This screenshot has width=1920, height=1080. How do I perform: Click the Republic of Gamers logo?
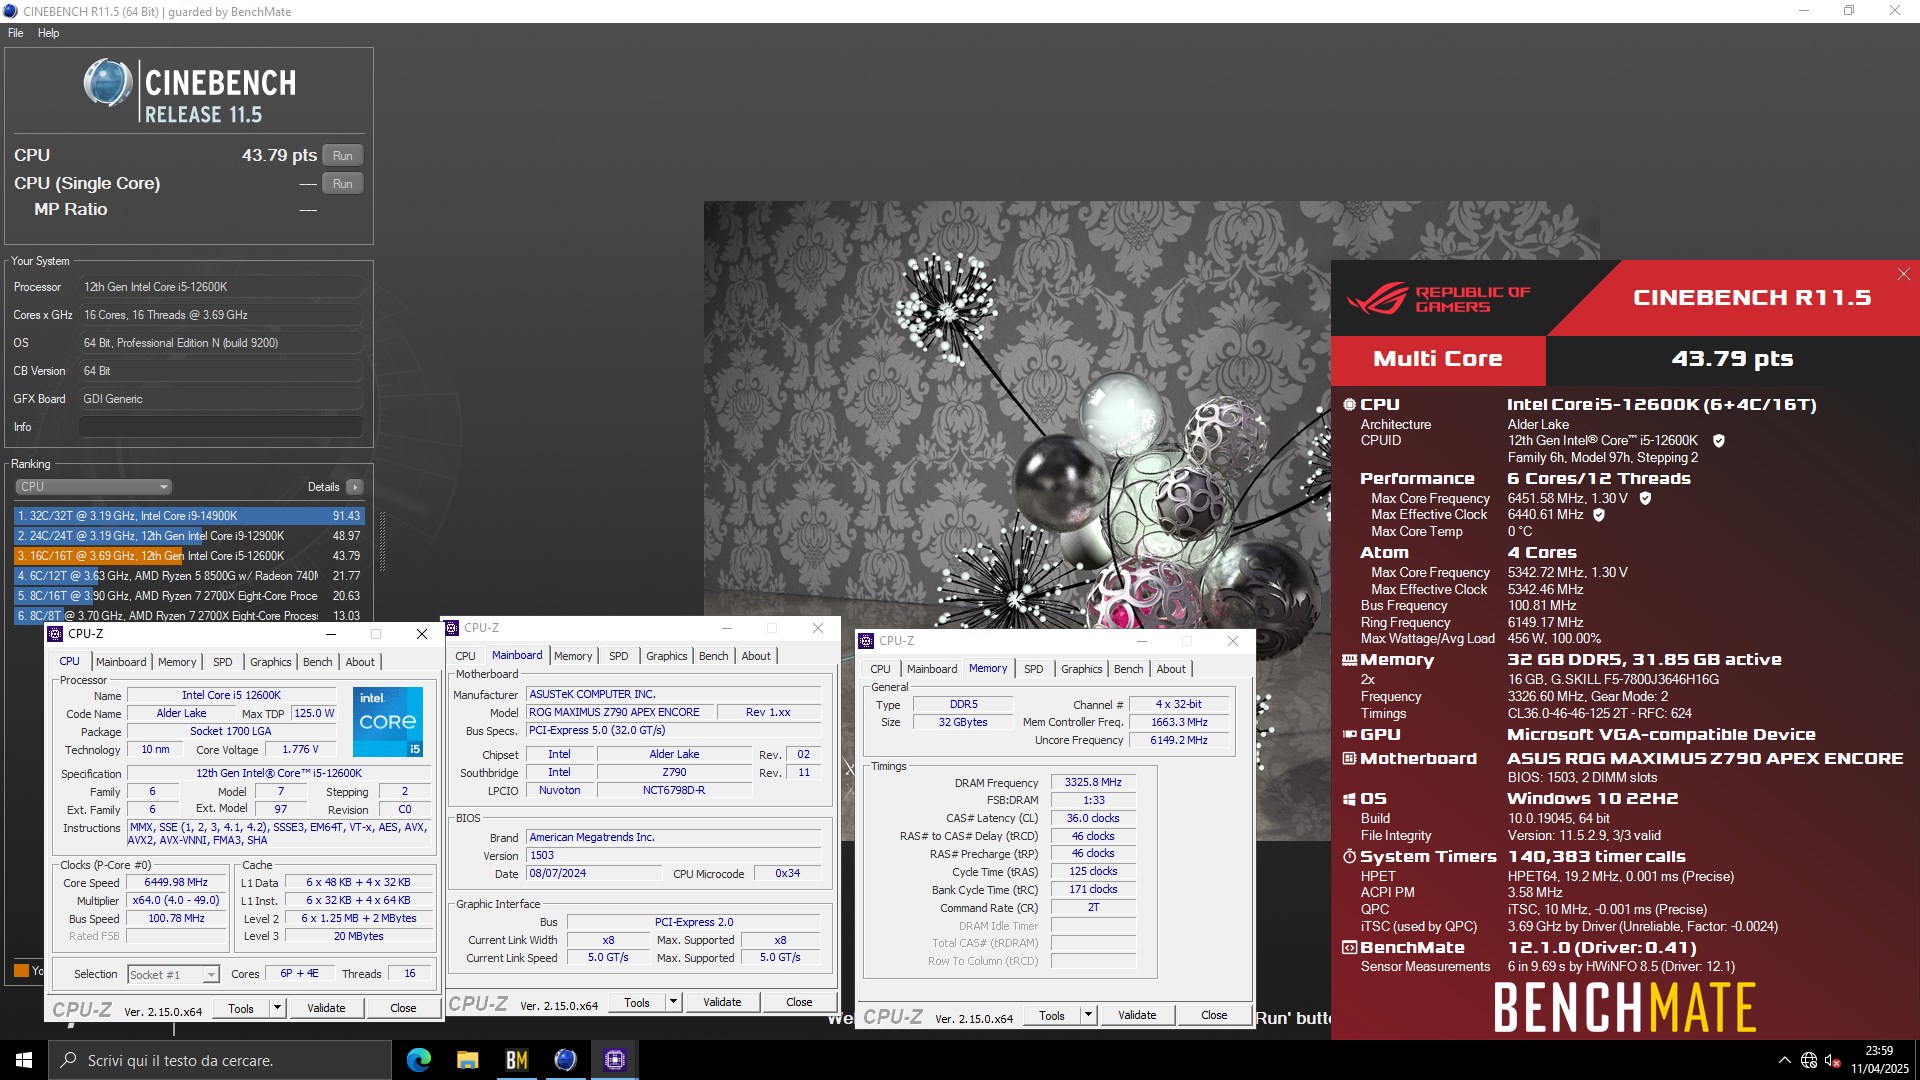[1438, 298]
